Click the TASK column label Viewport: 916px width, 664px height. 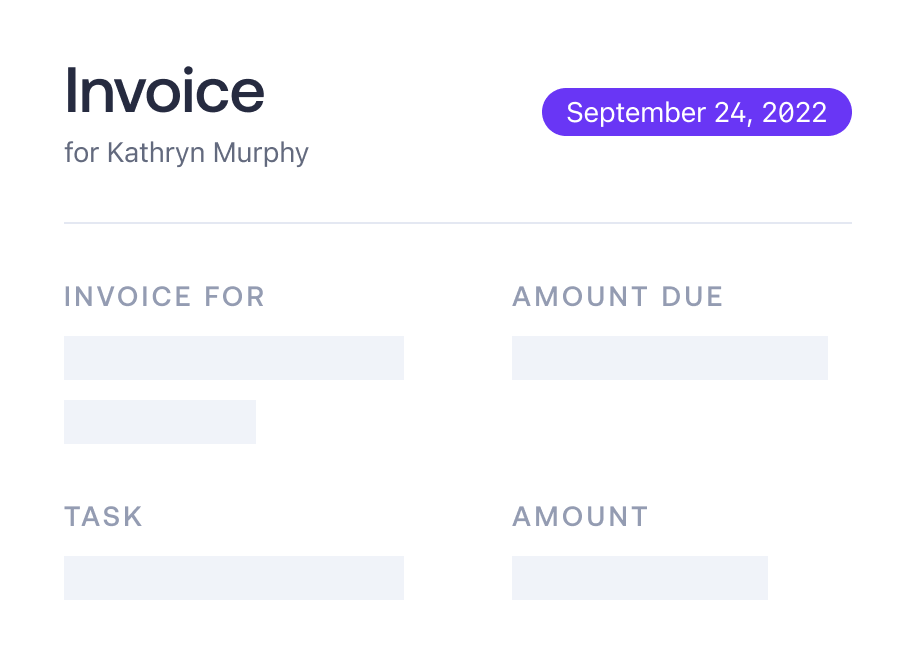click(103, 517)
